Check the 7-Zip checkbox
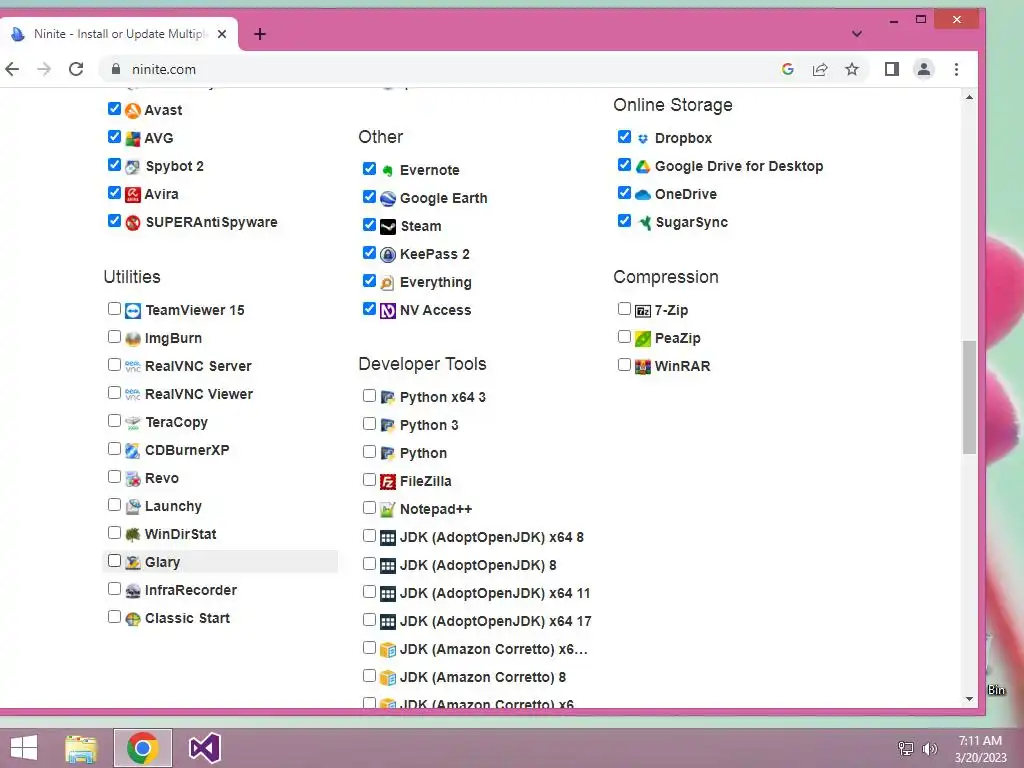1024x768 pixels. pyautogui.click(x=624, y=309)
